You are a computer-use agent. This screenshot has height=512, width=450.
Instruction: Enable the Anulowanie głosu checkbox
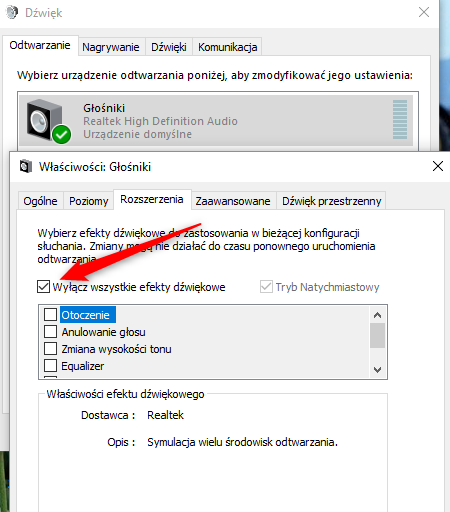50,331
